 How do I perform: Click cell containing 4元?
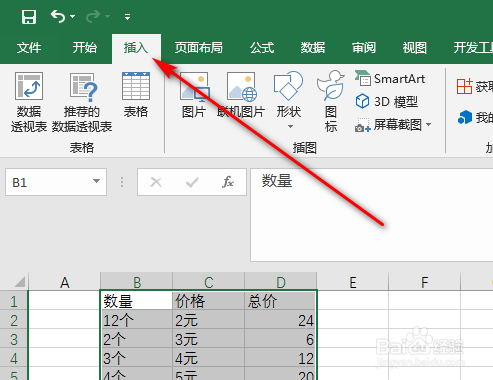click(x=209, y=358)
